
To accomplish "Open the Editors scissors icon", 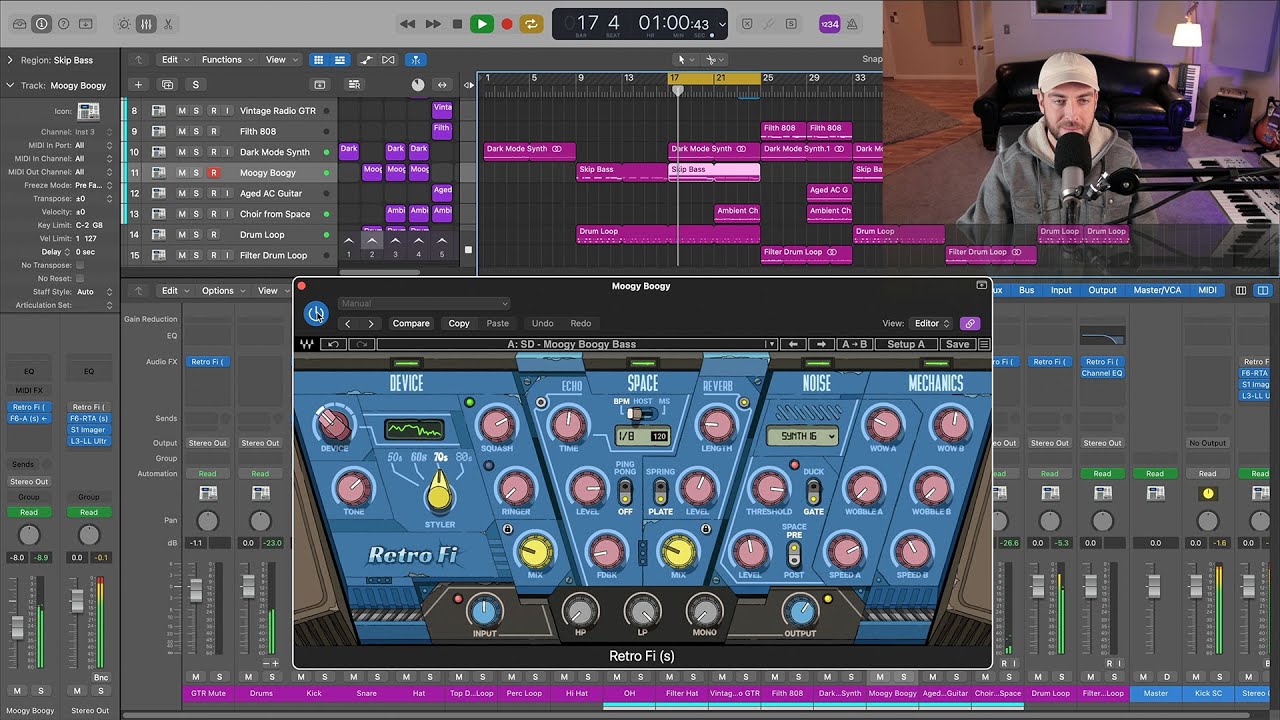I will (x=168, y=23).
